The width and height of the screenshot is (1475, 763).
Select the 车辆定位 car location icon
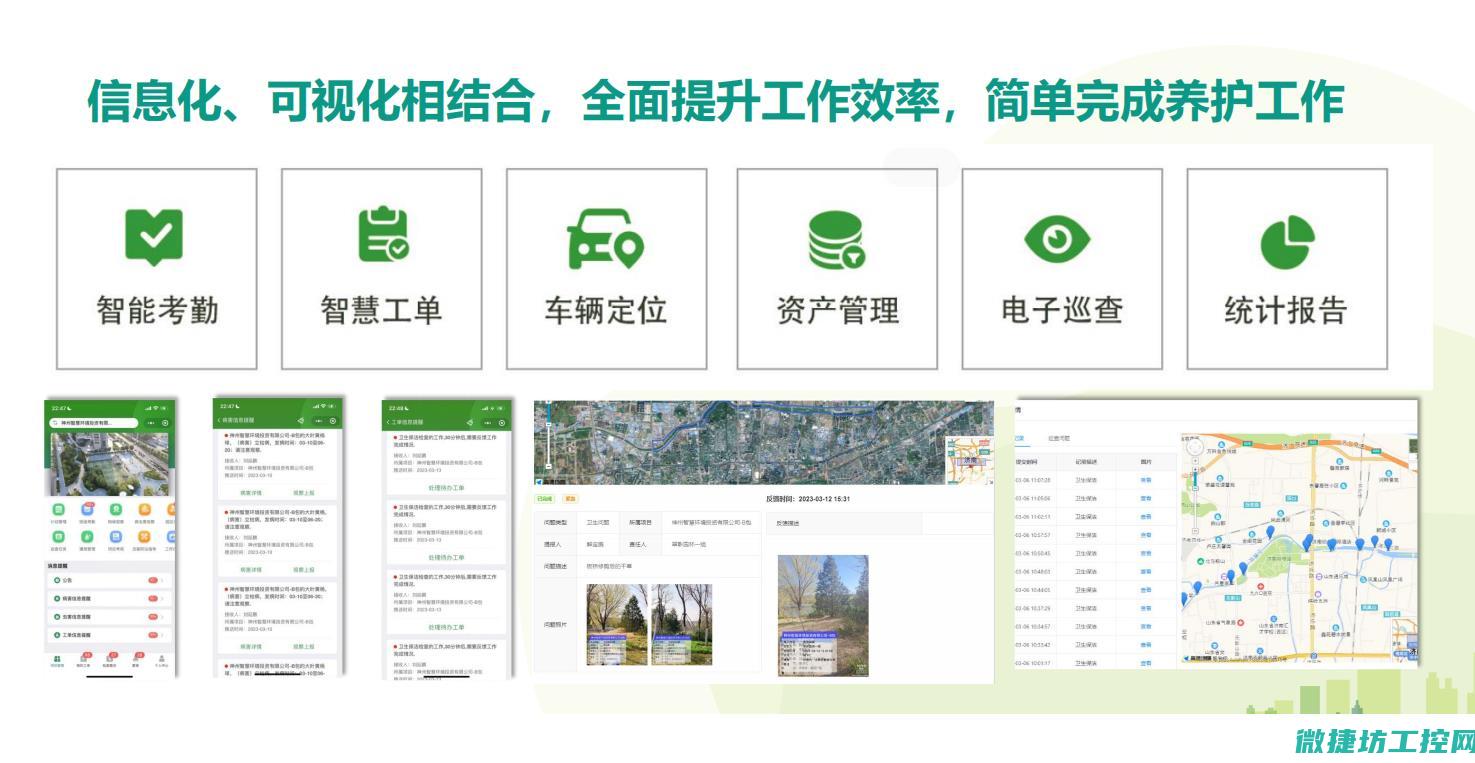(x=605, y=238)
